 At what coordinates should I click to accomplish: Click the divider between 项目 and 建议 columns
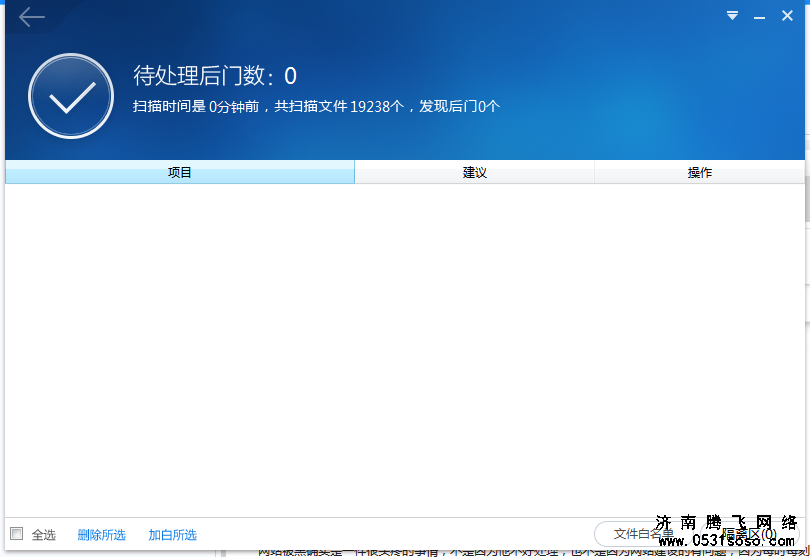click(355, 173)
